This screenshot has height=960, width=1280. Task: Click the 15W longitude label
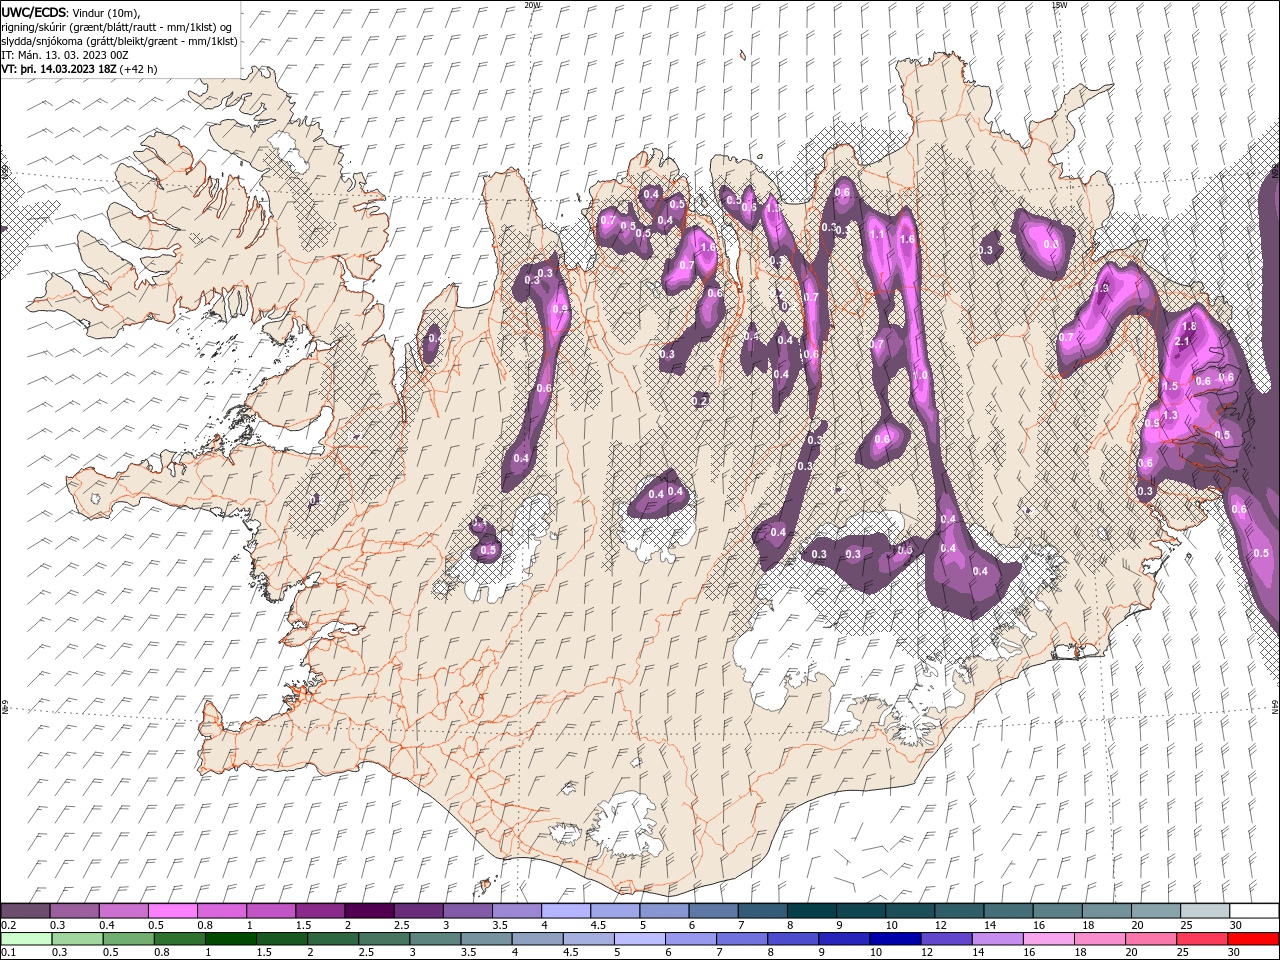point(1059,5)
